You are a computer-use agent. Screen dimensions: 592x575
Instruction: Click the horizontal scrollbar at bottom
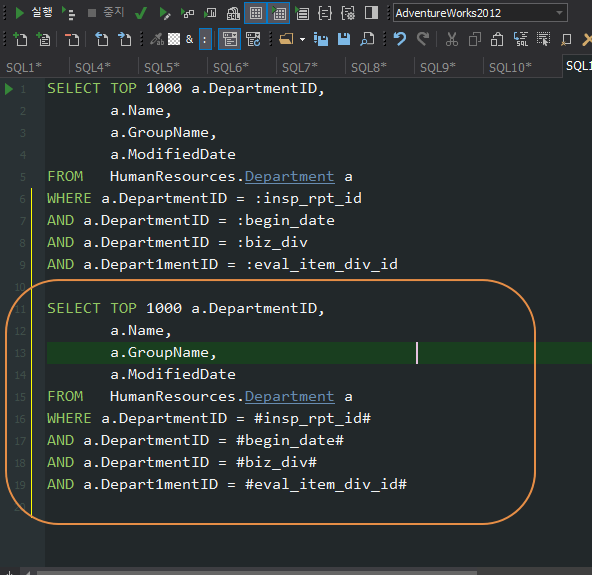(257, 572)
